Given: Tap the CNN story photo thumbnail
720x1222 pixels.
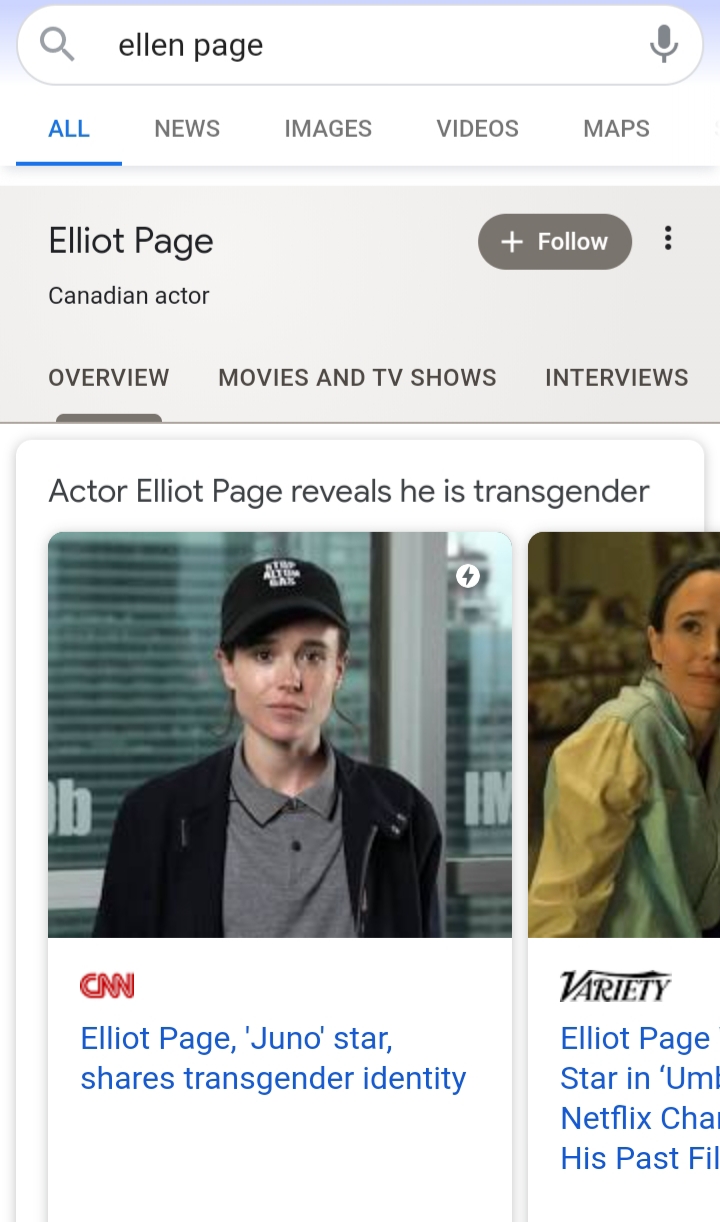Looking at the screenshot, I should (x=280, y=735).
